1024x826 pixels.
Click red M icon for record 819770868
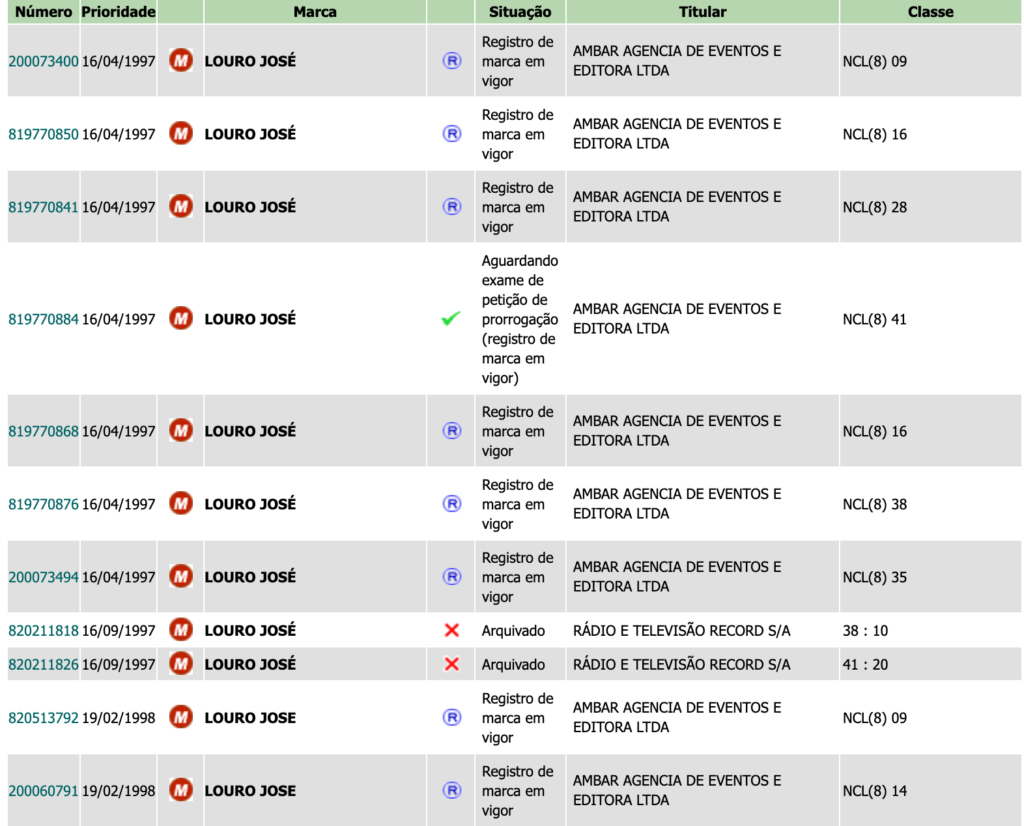pos(181,431)
